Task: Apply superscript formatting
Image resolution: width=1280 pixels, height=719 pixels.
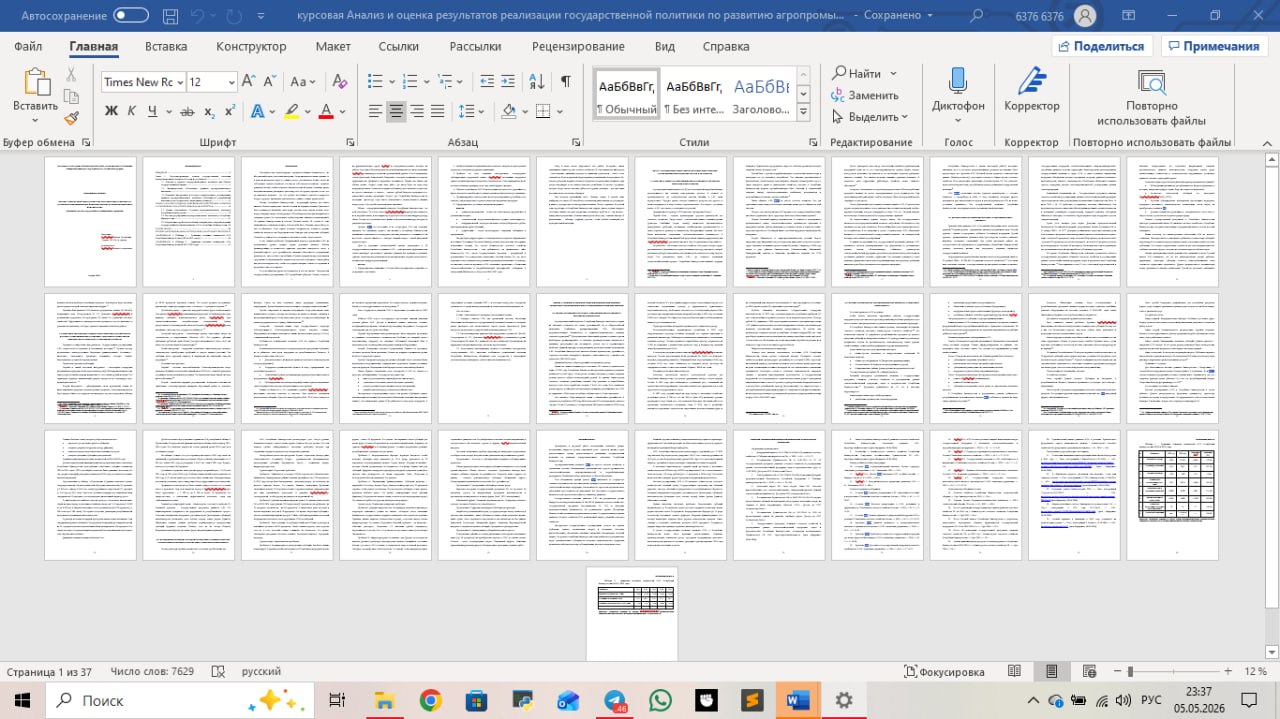Action: (230, 111)
